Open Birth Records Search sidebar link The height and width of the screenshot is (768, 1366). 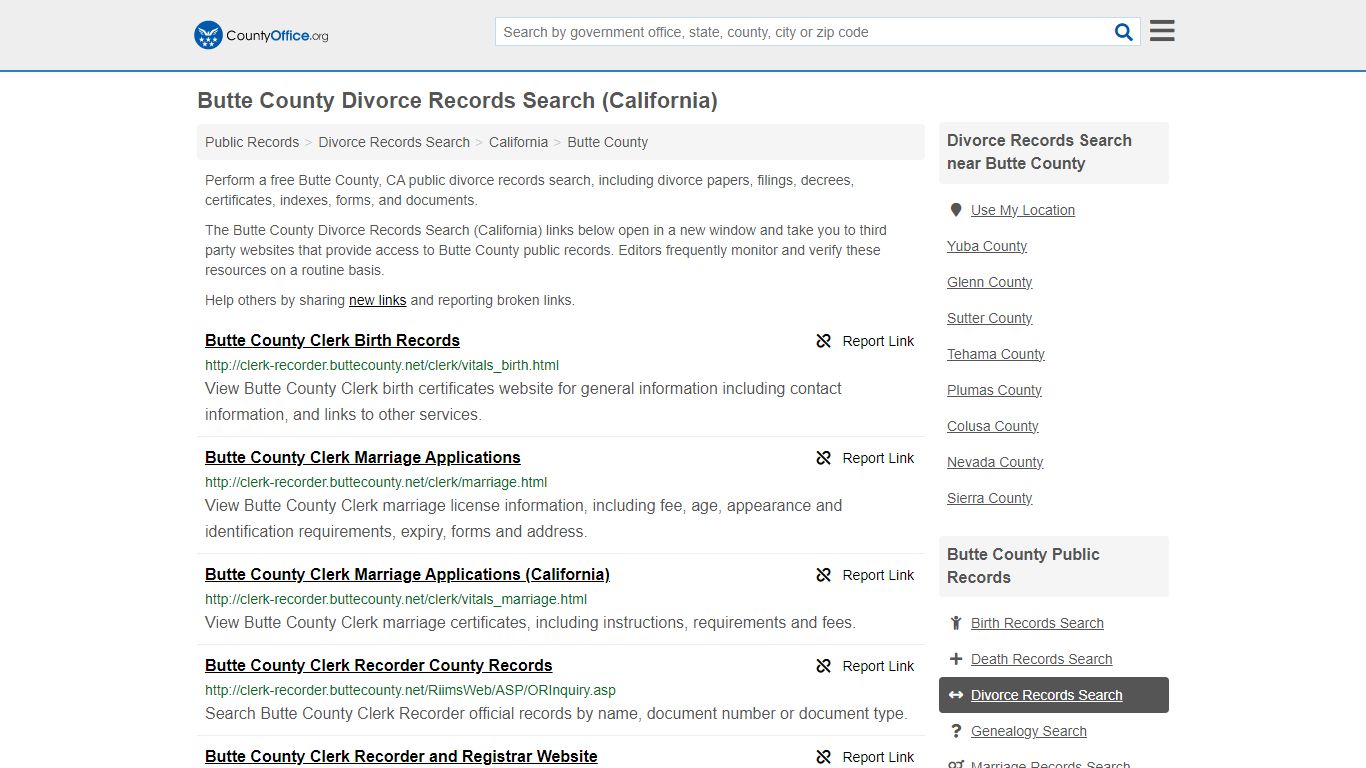[x=1037, y=623]
